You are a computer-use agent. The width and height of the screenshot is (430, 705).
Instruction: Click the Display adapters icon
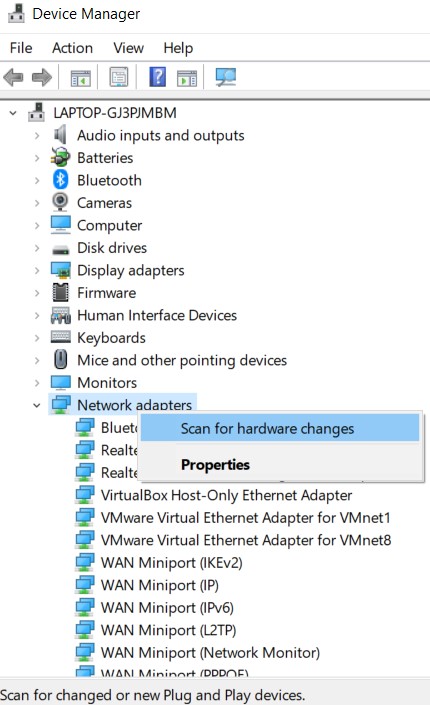(60, 270)
